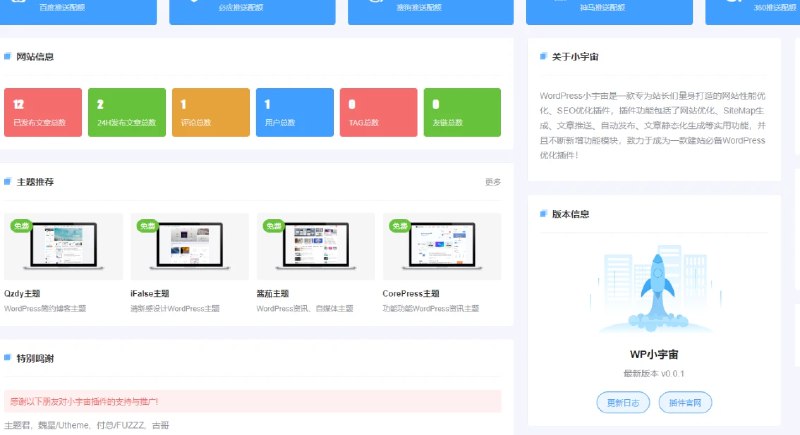Screen dimensions: 800x435
Task: Click the blue marker beside 网站信息
Action: 7,57
